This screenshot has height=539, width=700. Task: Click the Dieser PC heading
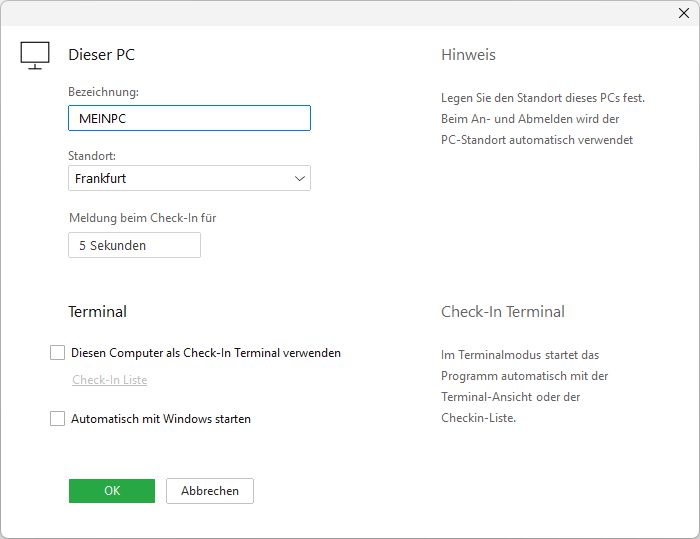(101, 55)
